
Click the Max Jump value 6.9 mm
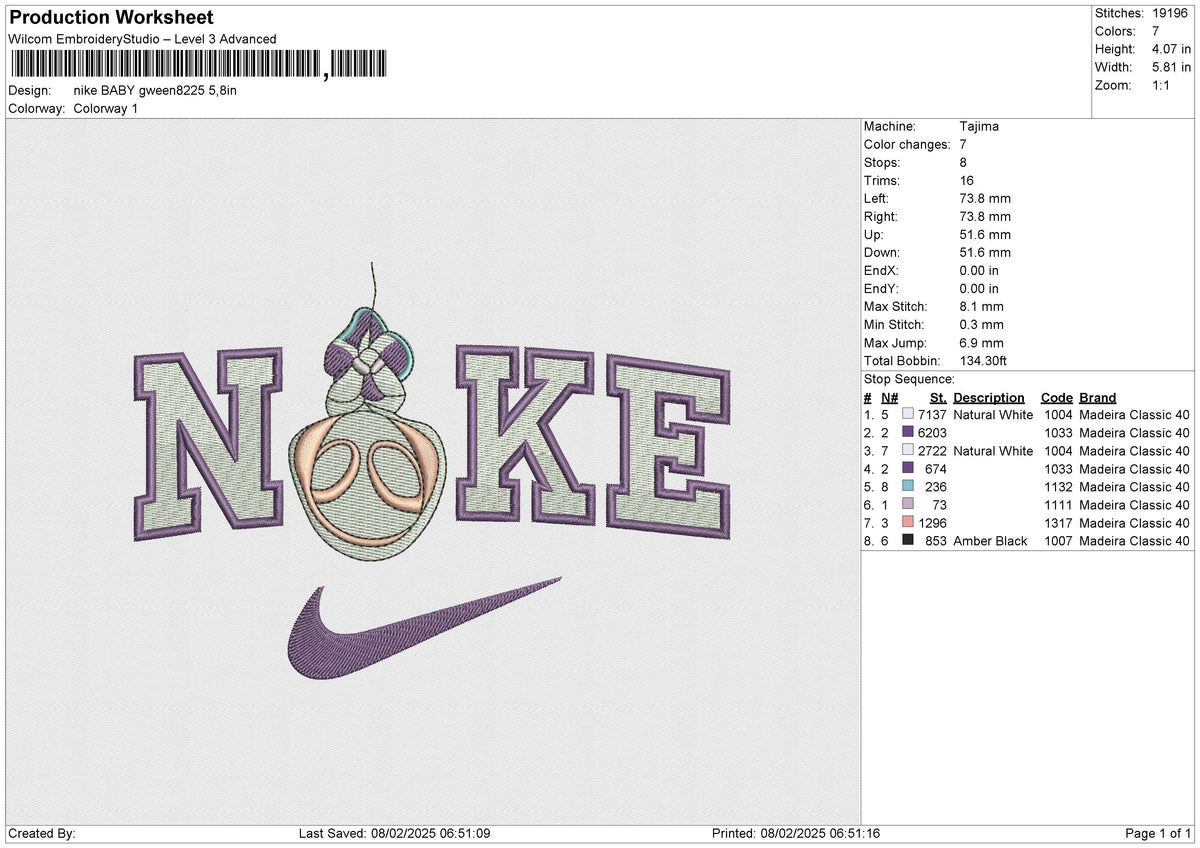tap(981, 342)
